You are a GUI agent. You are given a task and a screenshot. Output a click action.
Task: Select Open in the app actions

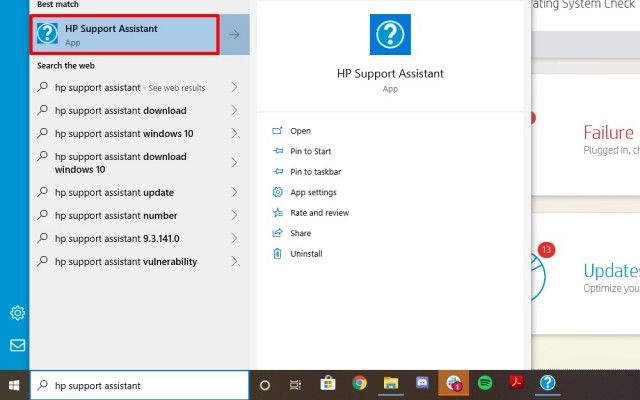[300, 131]
